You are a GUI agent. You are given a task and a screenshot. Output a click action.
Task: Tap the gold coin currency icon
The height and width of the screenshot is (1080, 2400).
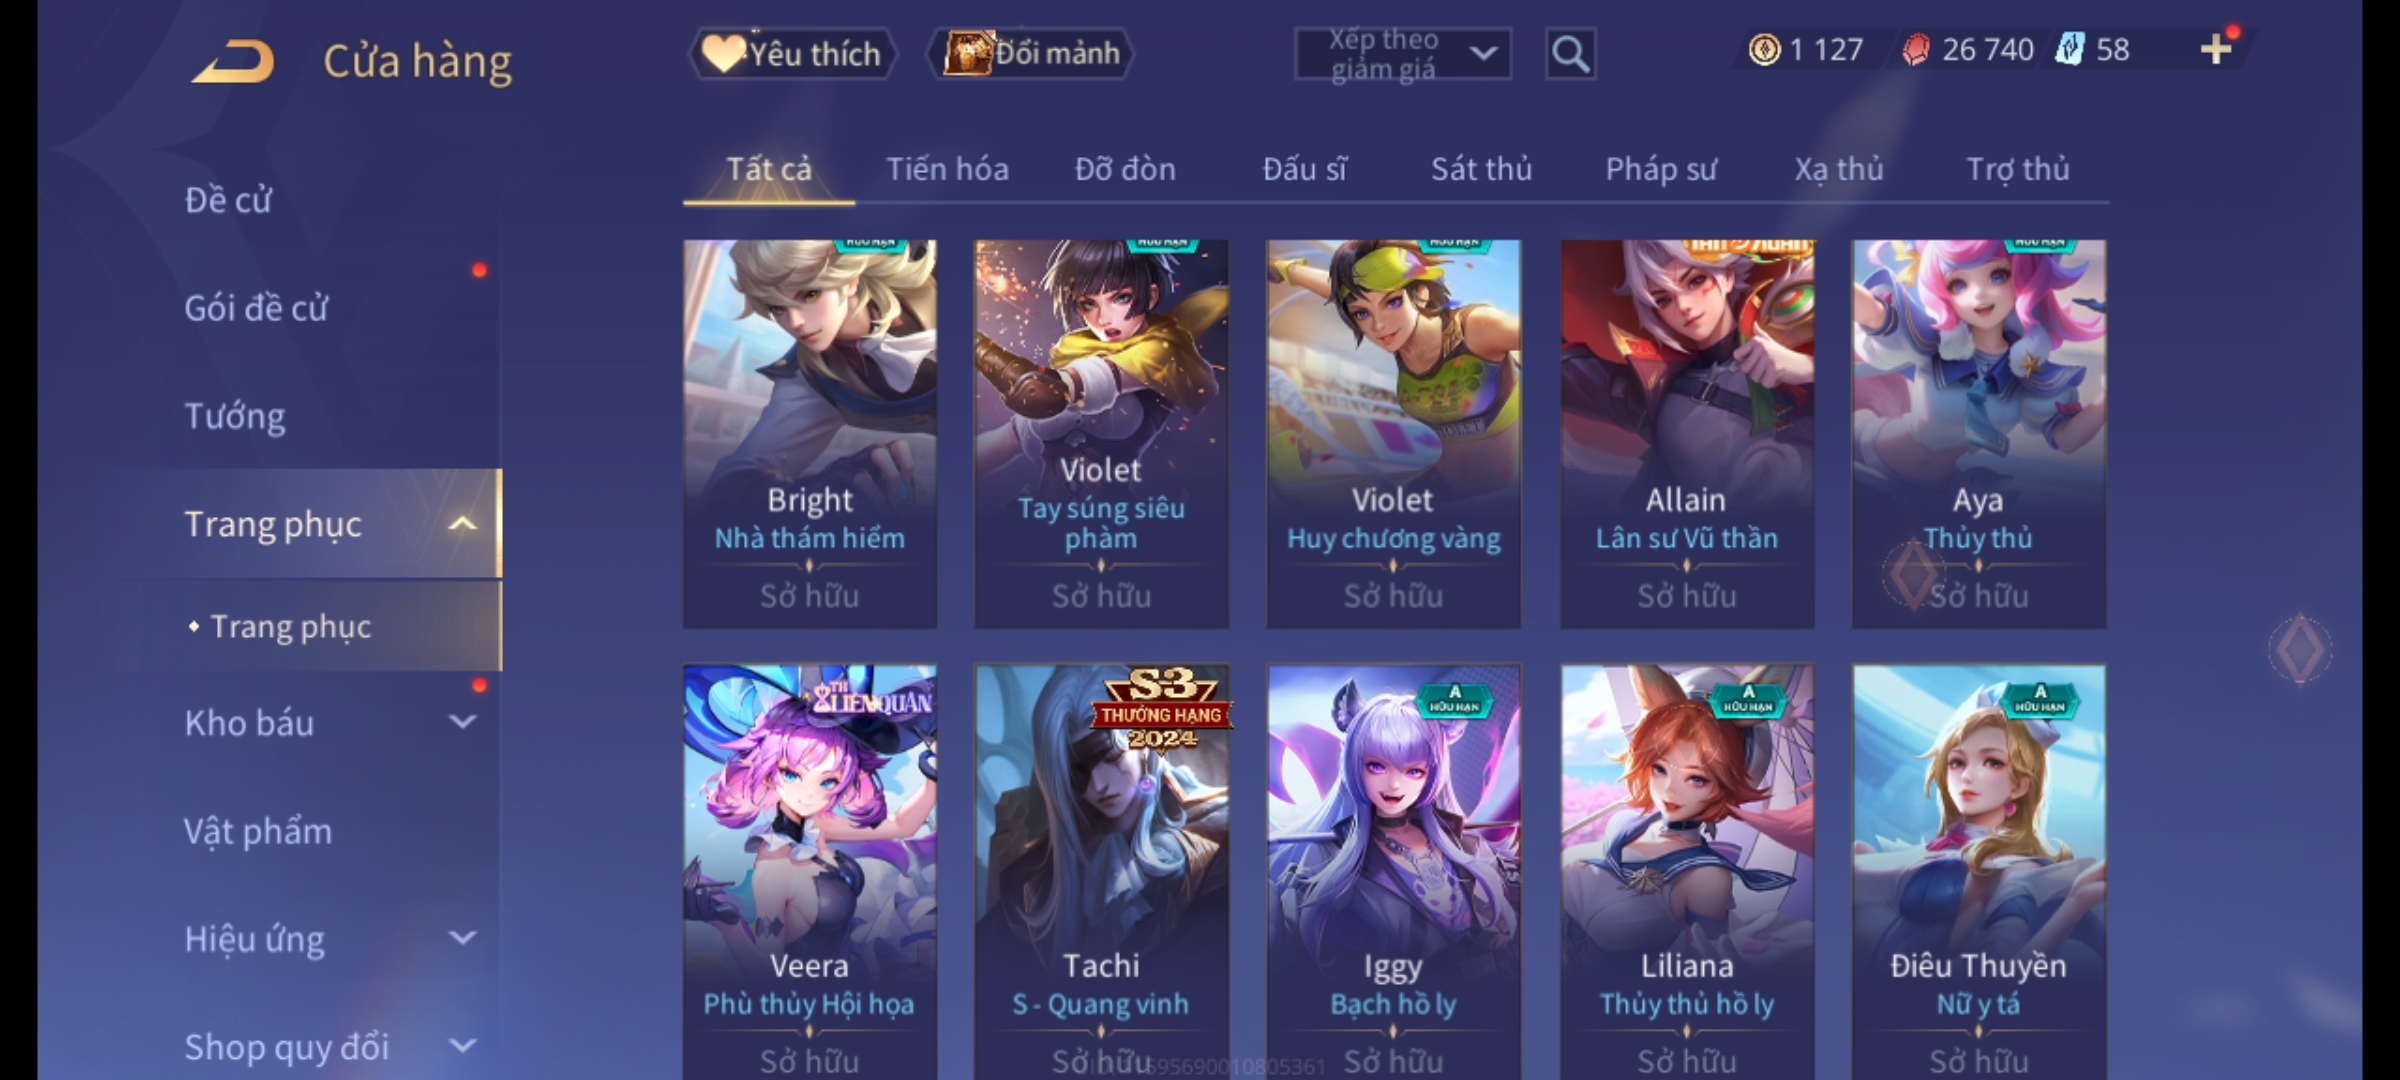coord(1764,49)
